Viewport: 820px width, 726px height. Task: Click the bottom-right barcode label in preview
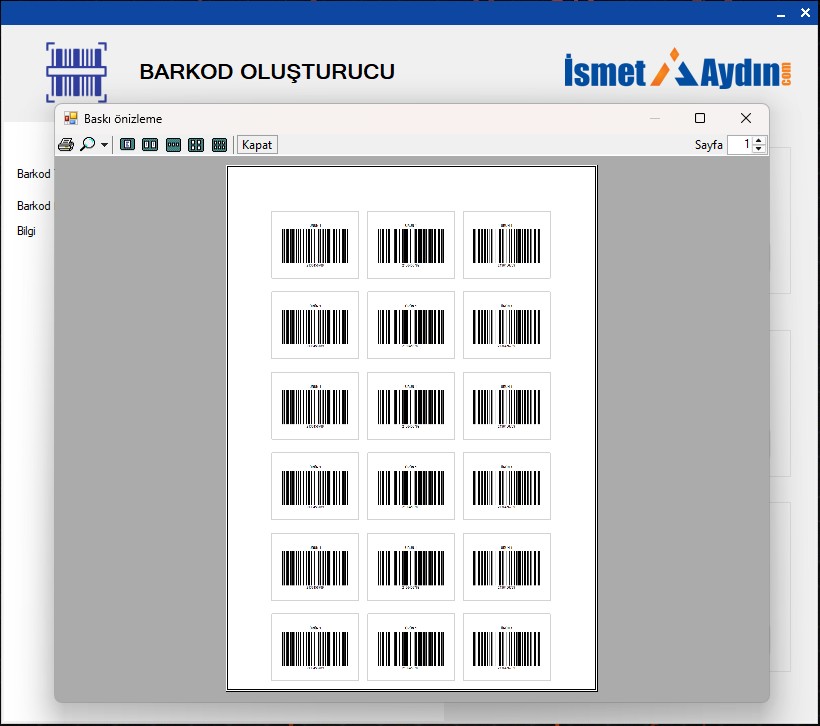click(507, 647)
